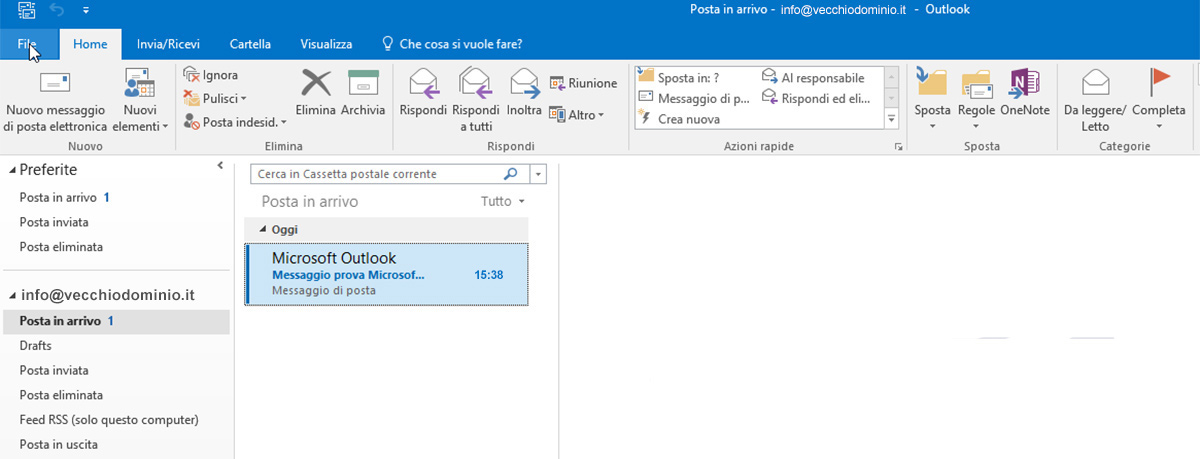
Task: Open the Regole rules dropdown
Action: point(976,100)
